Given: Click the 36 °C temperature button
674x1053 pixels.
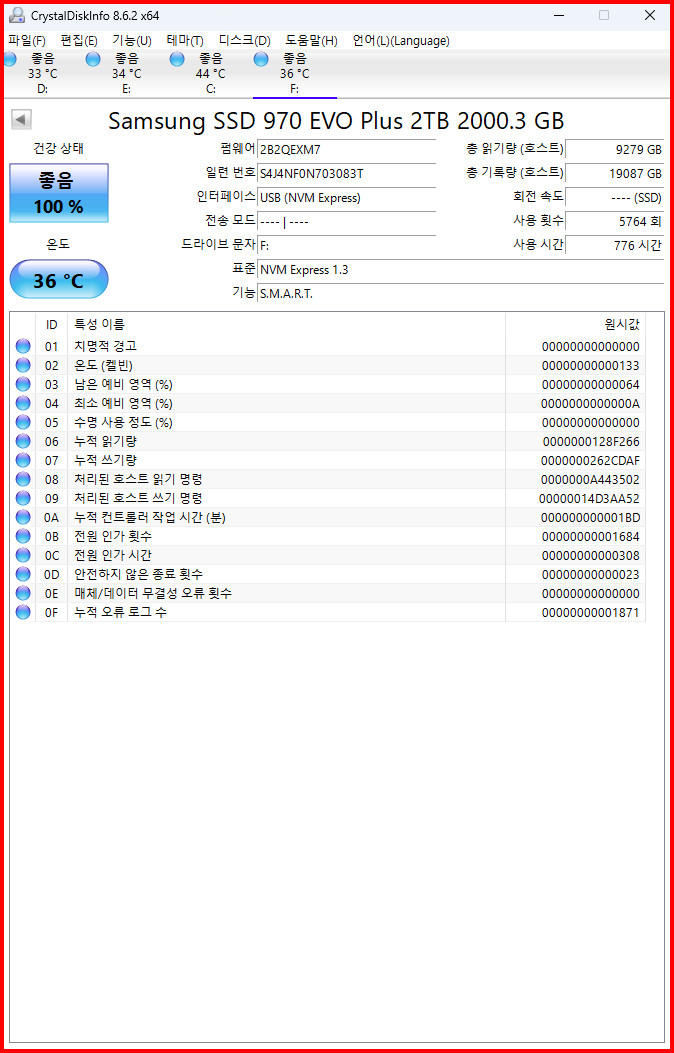Looking at the screenshot, I should click(x=59, y=280).
